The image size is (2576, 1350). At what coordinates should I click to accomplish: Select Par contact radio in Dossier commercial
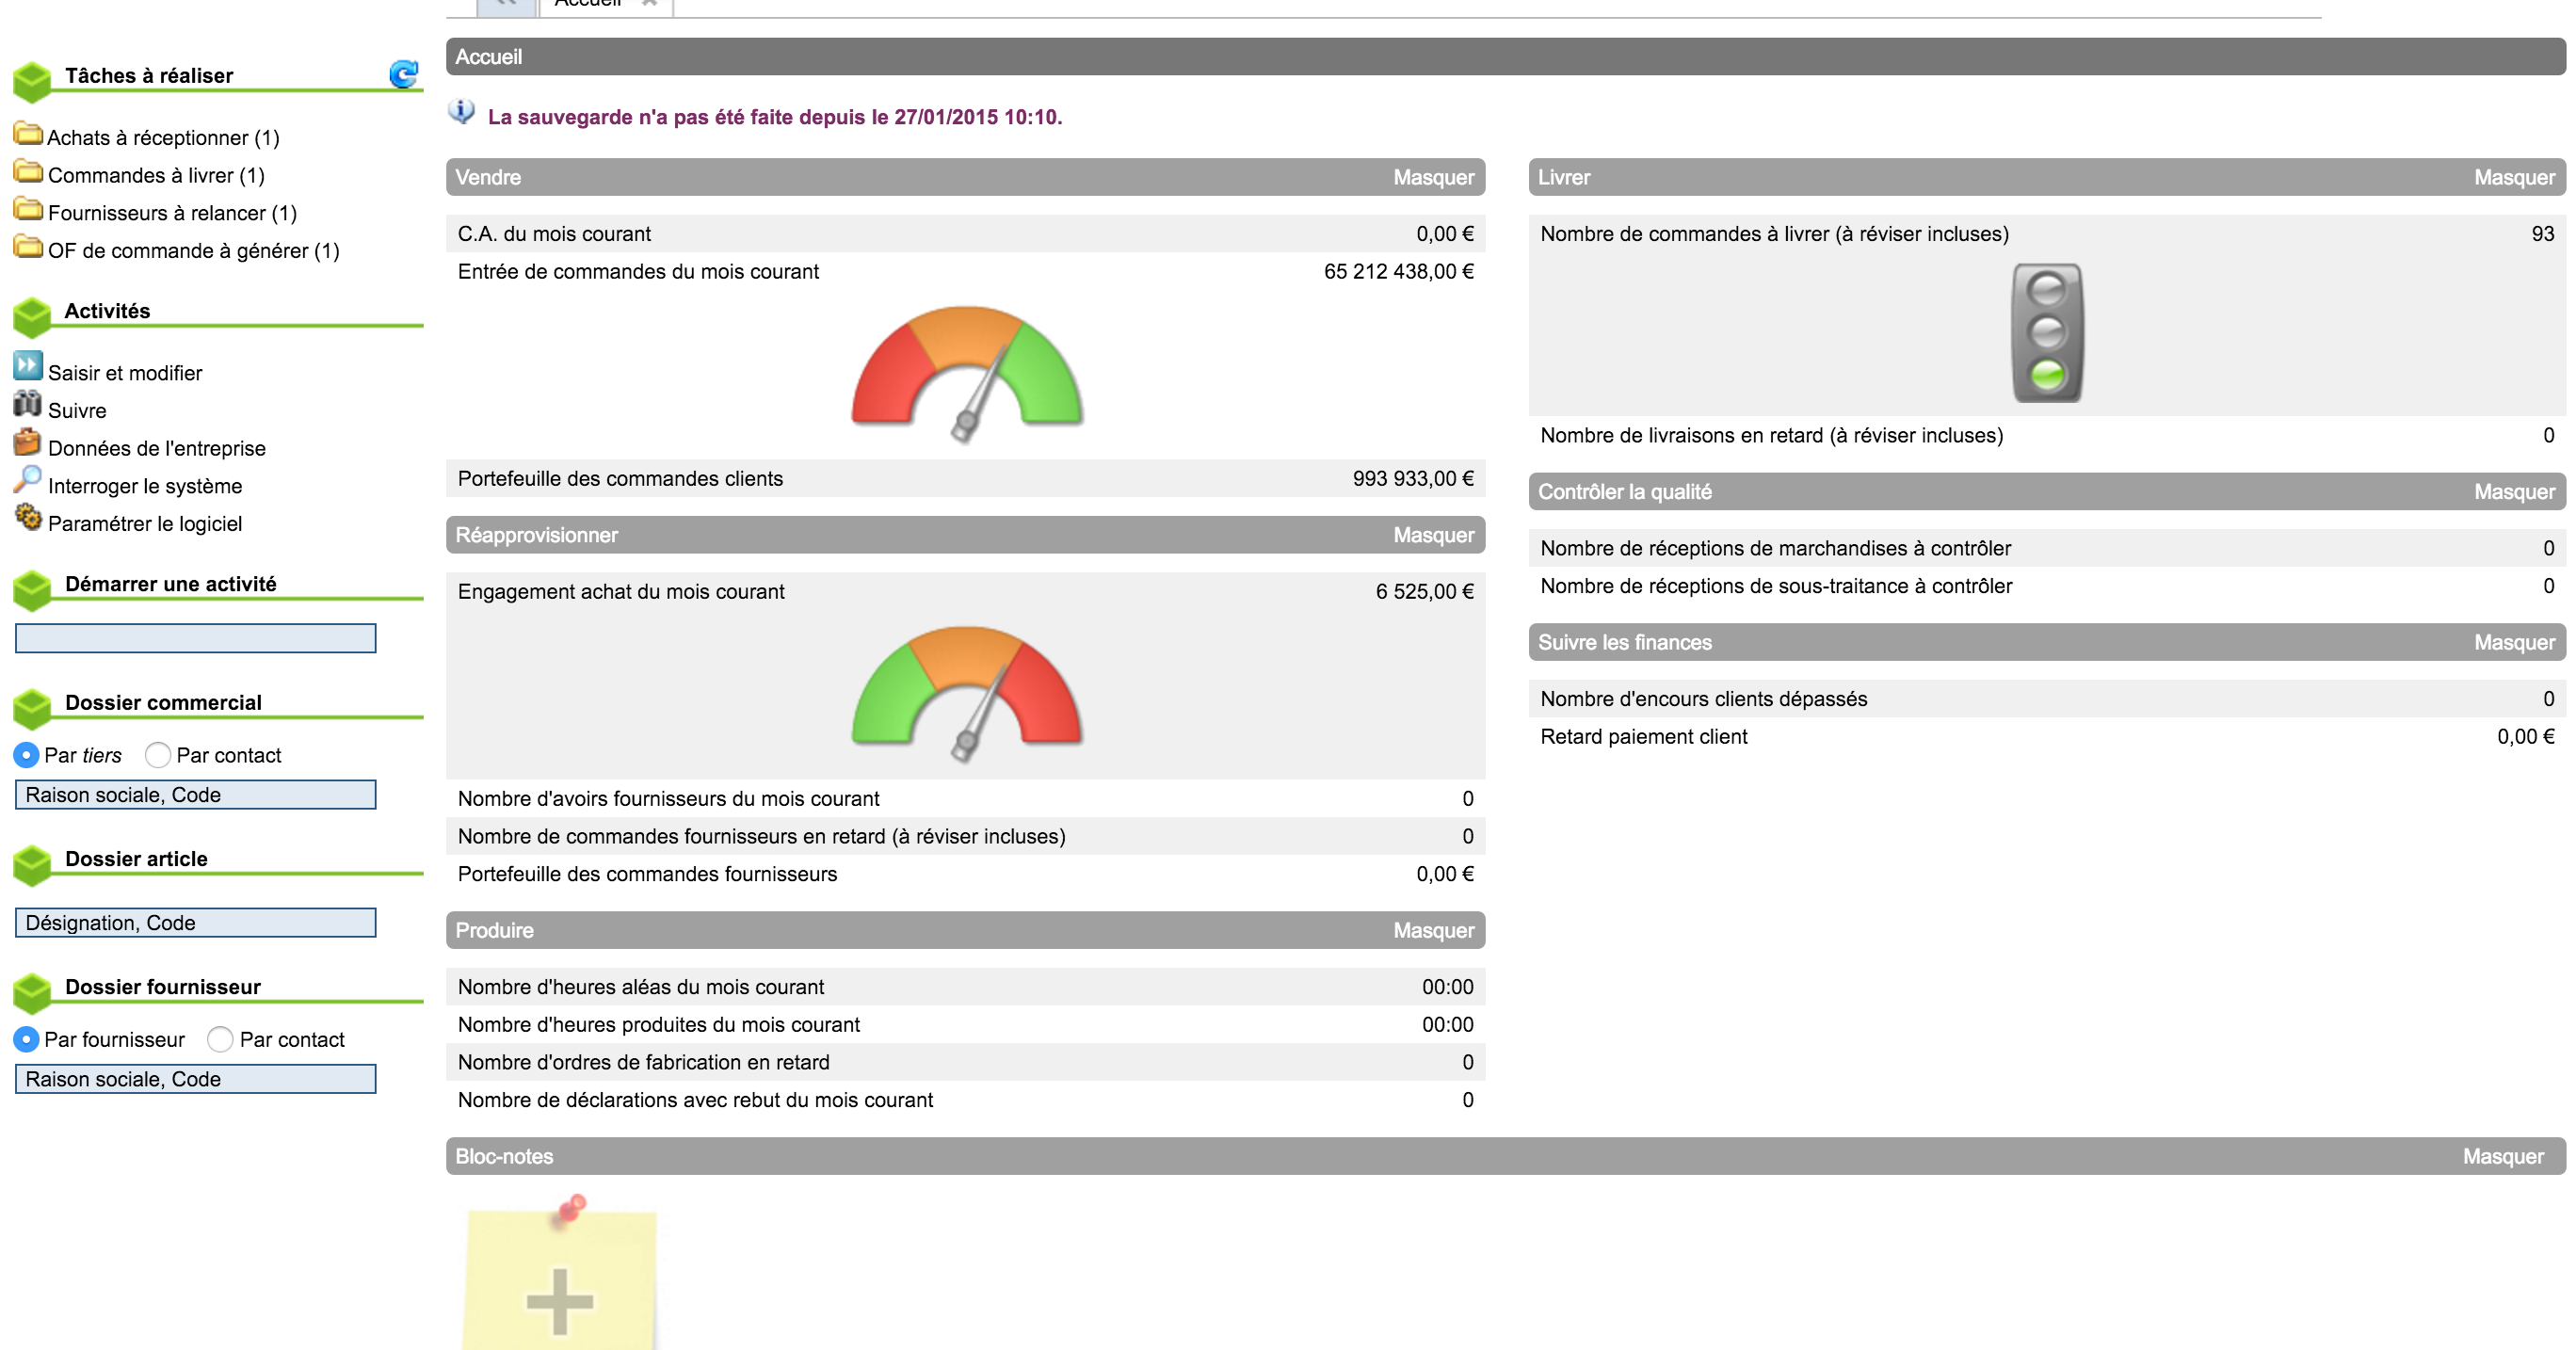[x=158, y=755]
